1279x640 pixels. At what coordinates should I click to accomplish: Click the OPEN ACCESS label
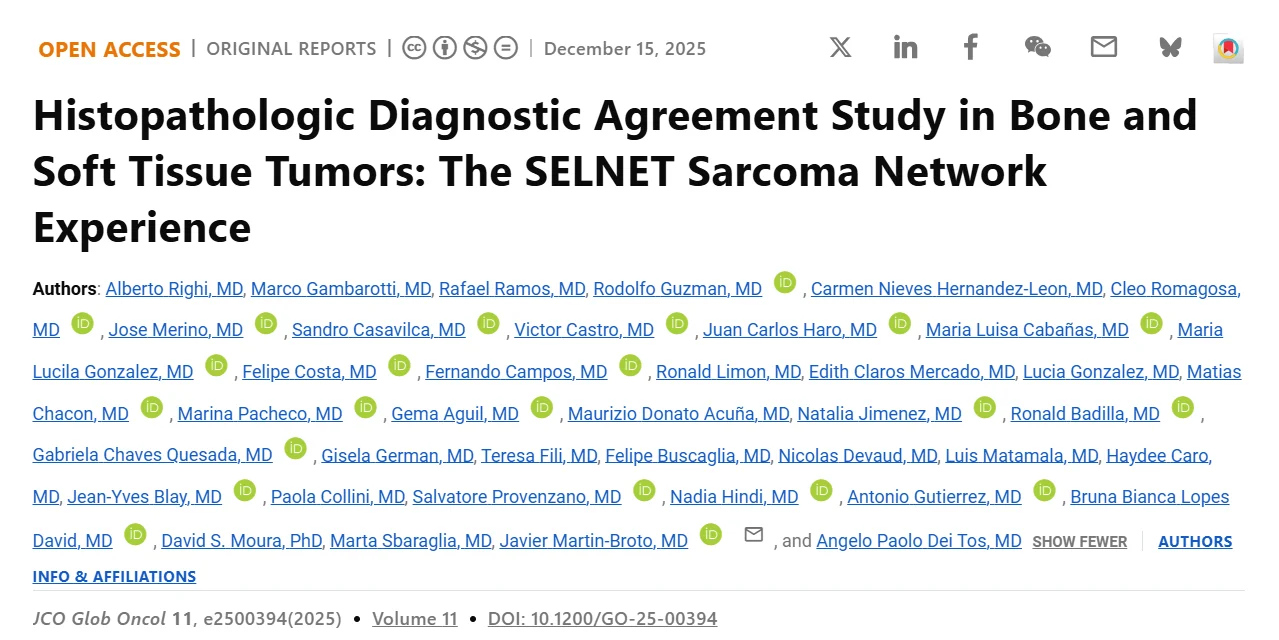click(x=108, y=48)
